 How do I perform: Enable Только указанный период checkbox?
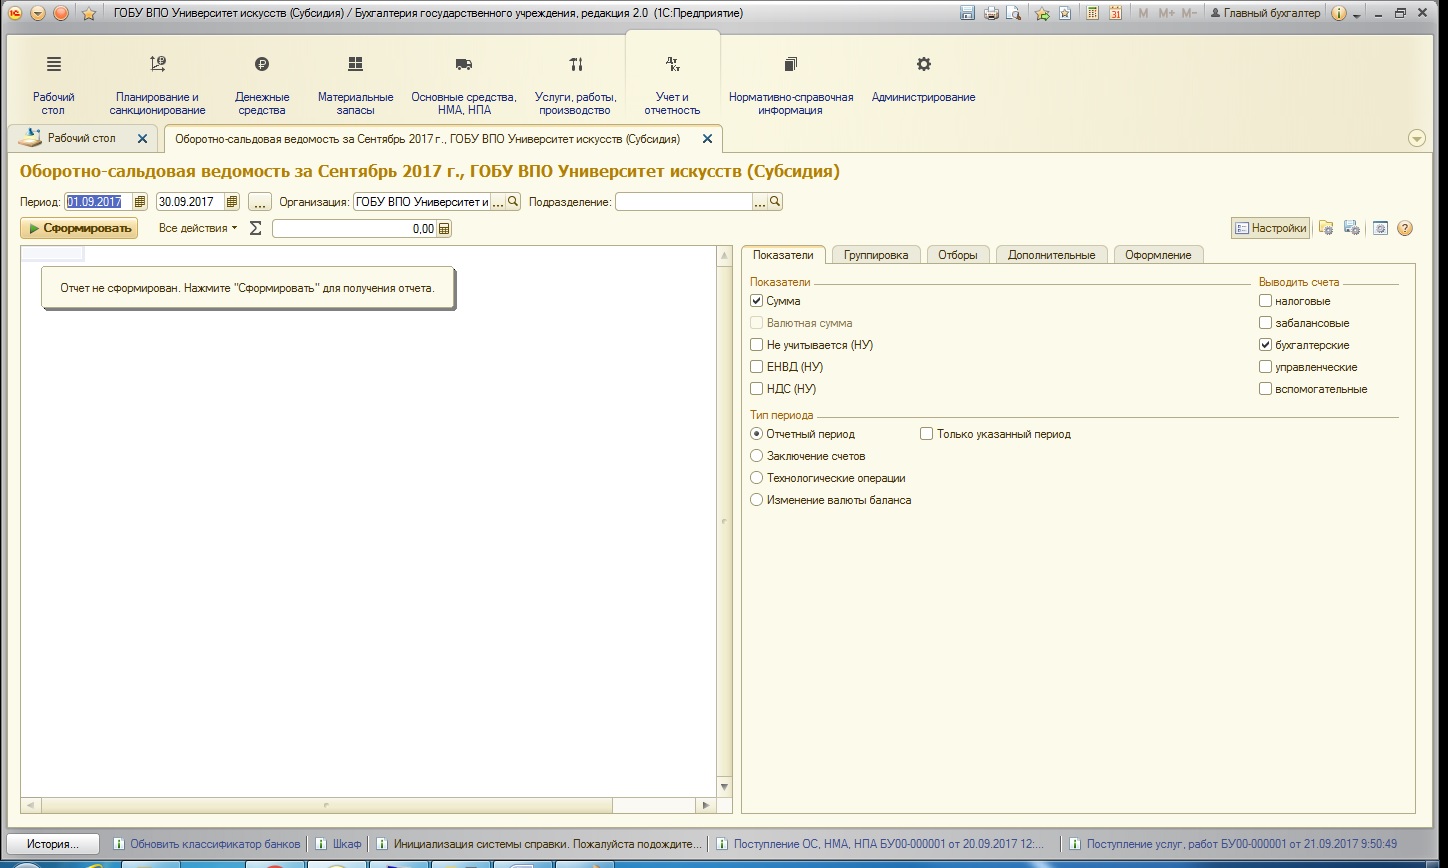tap(927, 433)
